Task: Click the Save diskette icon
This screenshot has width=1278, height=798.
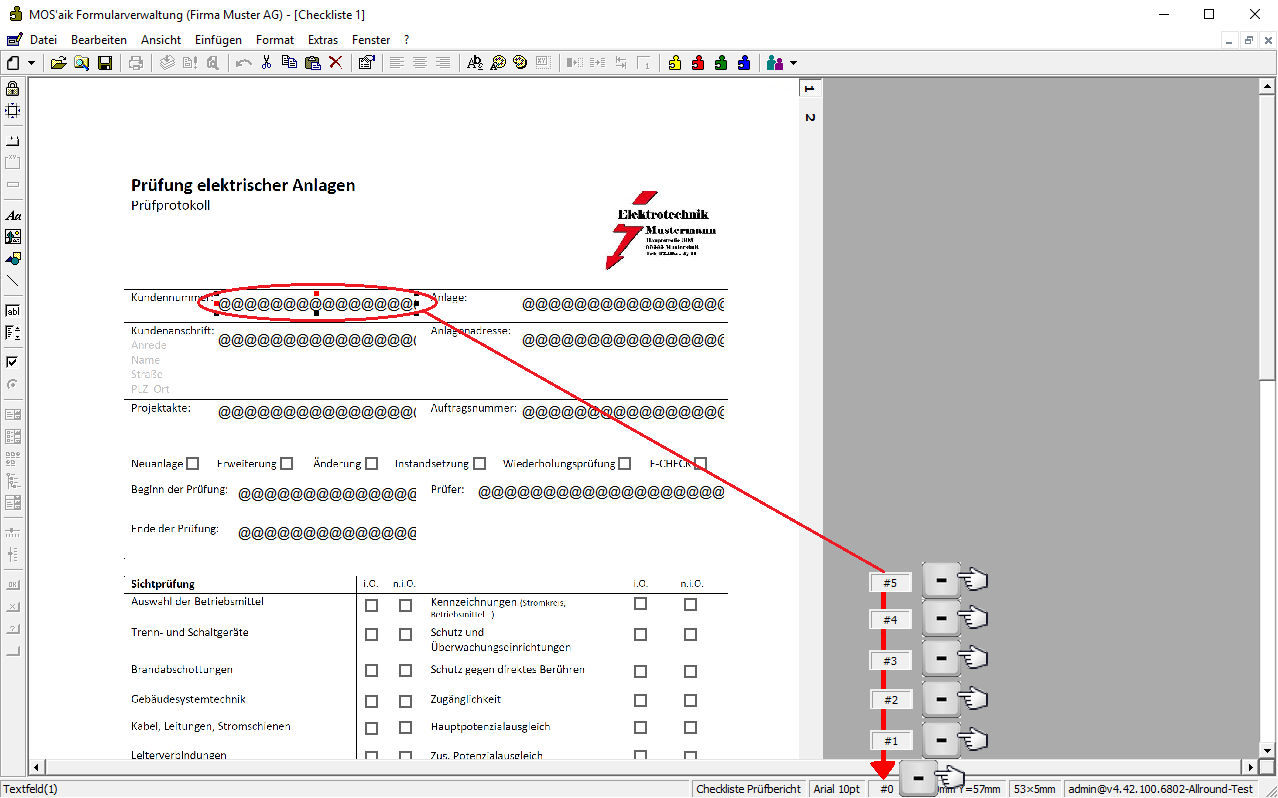Action: coord(104,63)
